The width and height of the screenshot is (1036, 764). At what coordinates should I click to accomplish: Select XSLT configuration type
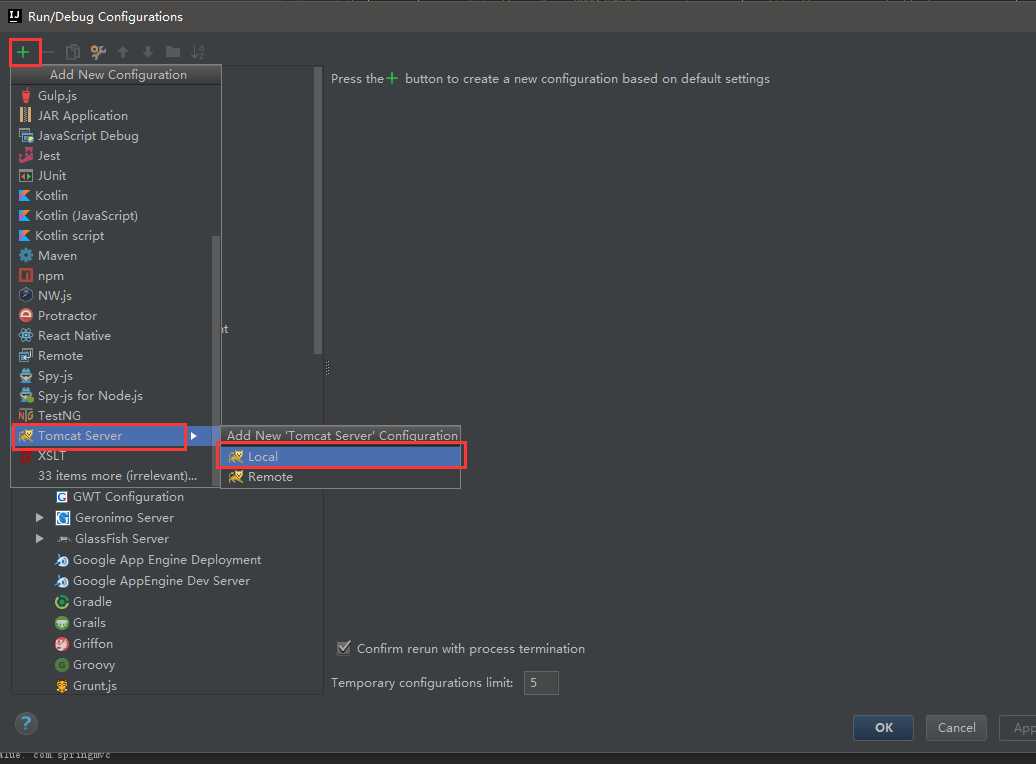[x=112, y=455]
